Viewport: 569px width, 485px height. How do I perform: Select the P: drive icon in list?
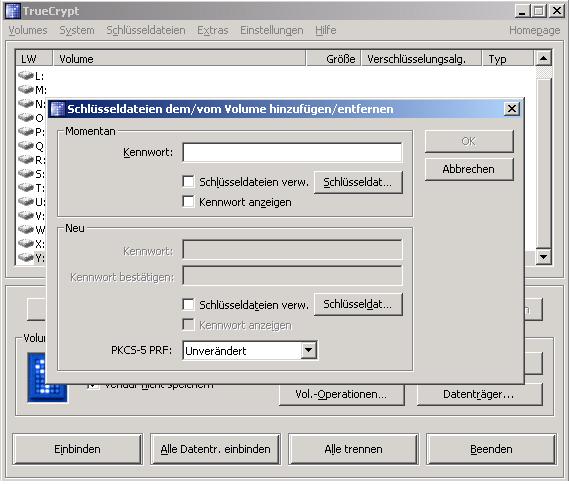click(x=26, y=132)
